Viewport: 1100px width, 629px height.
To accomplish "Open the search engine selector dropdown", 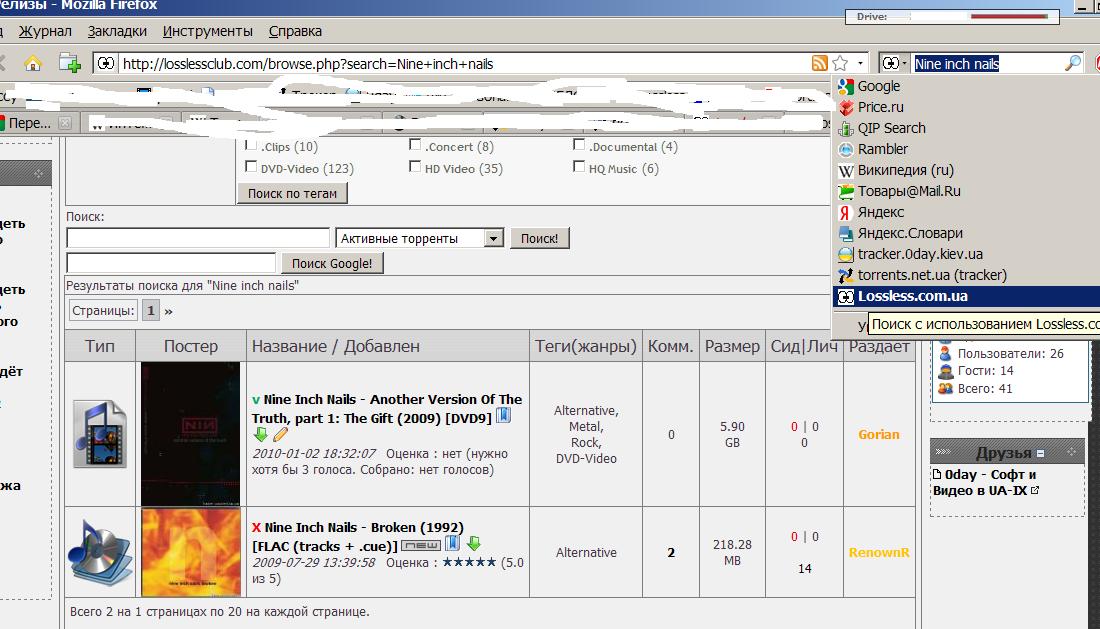I will [894, 63].
